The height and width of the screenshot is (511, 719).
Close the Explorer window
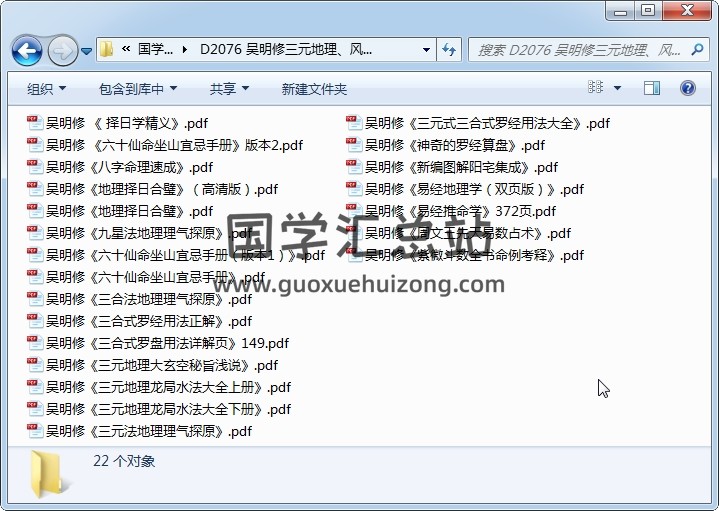point(686,11)
